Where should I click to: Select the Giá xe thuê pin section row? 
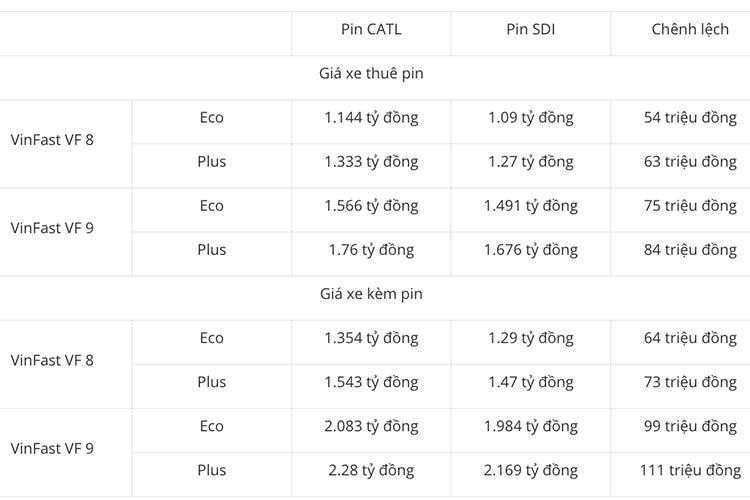point(371,74)
